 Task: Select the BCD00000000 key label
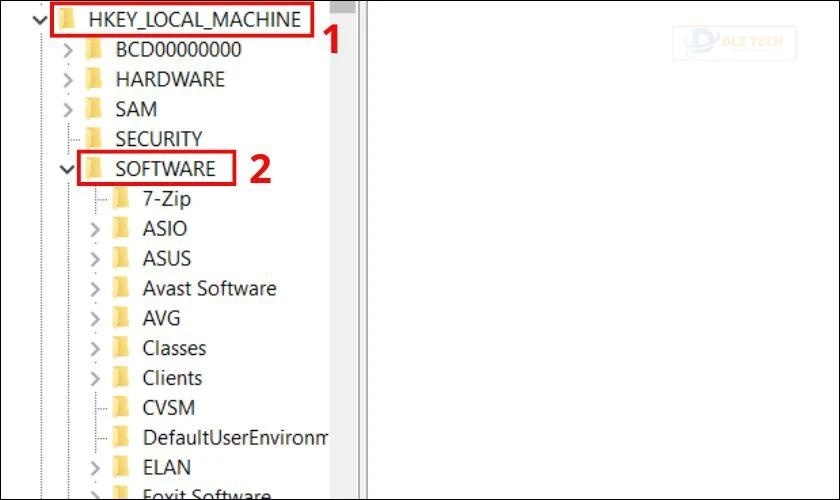(x=178, y=50)
